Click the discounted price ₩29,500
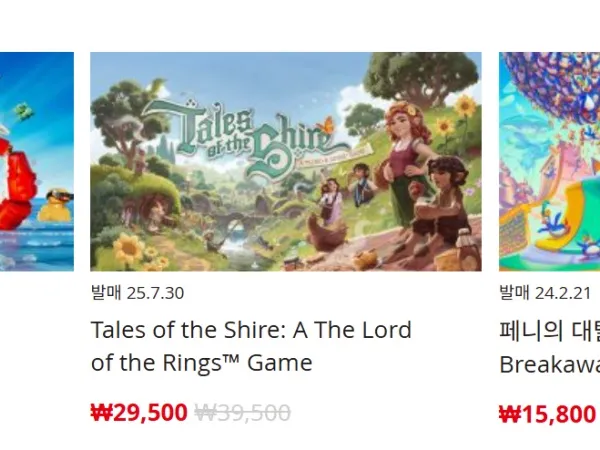 [139, 412]
